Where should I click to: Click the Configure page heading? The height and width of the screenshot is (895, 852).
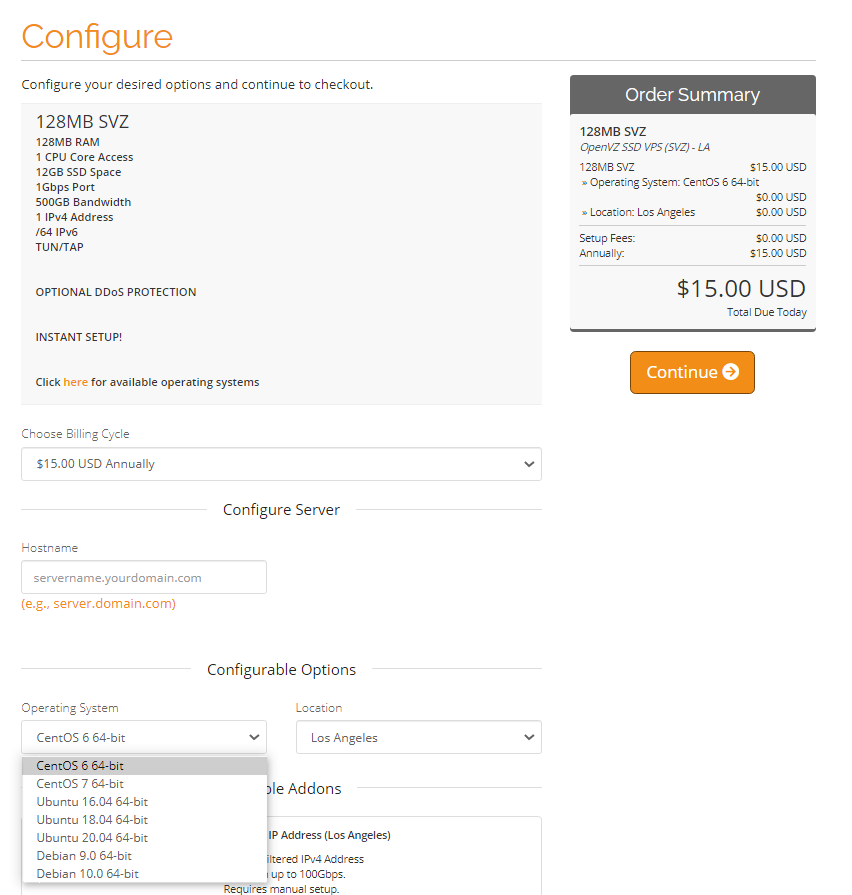97,37
